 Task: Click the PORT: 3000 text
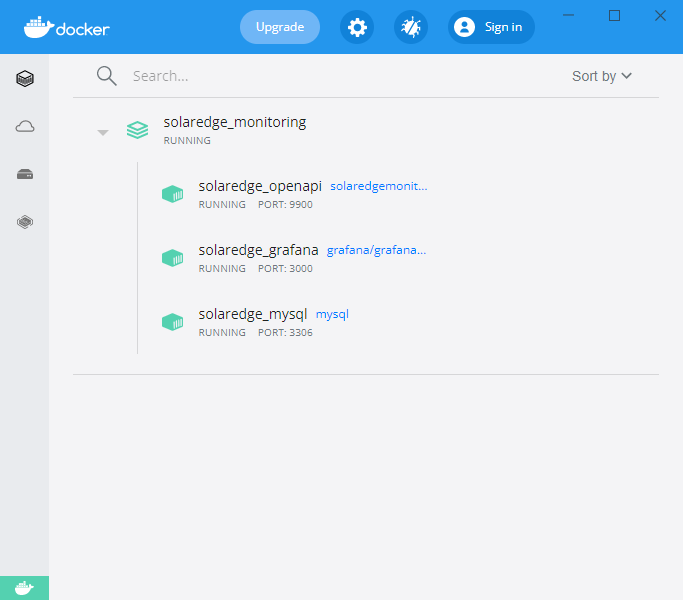tap(285, 269)
